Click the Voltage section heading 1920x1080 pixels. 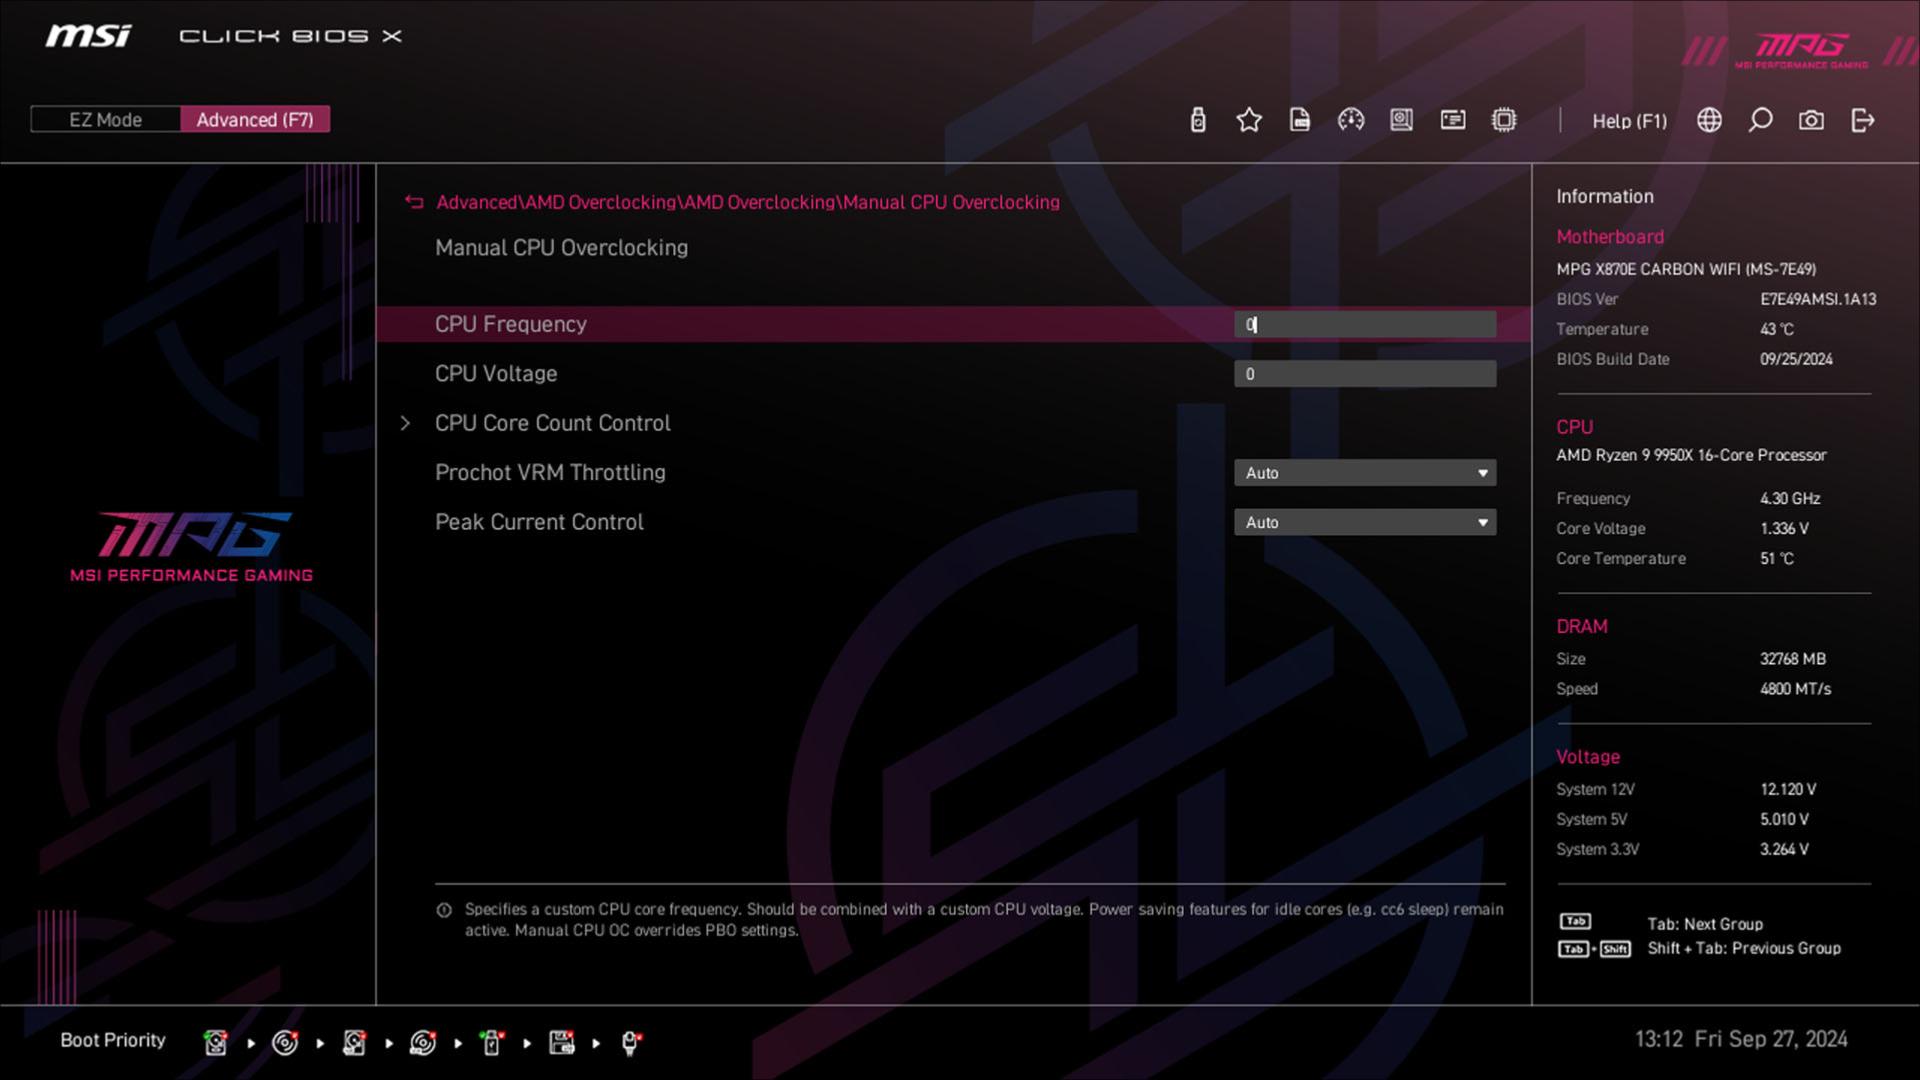click(x=1588, y=757)
